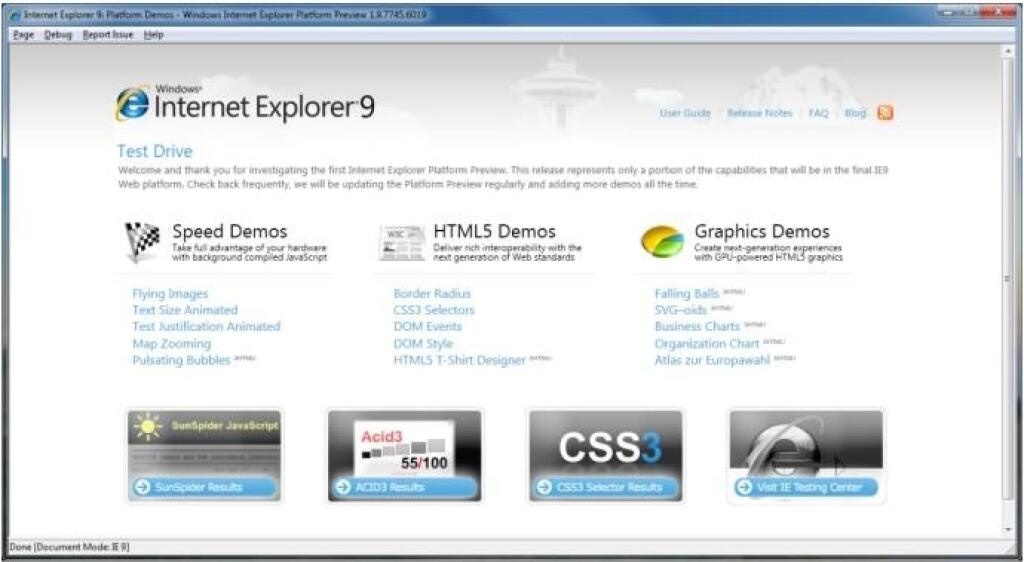Screen dimensions: 1024x562
Task: Open the User Guide link
Action: [685, 113]
